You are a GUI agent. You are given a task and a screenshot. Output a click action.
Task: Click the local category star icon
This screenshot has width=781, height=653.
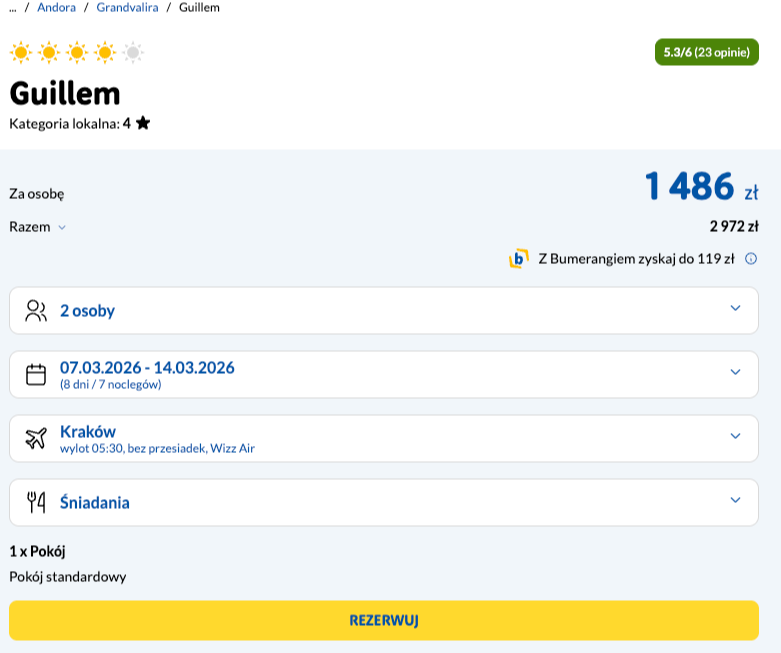click(x=143, y=123)
